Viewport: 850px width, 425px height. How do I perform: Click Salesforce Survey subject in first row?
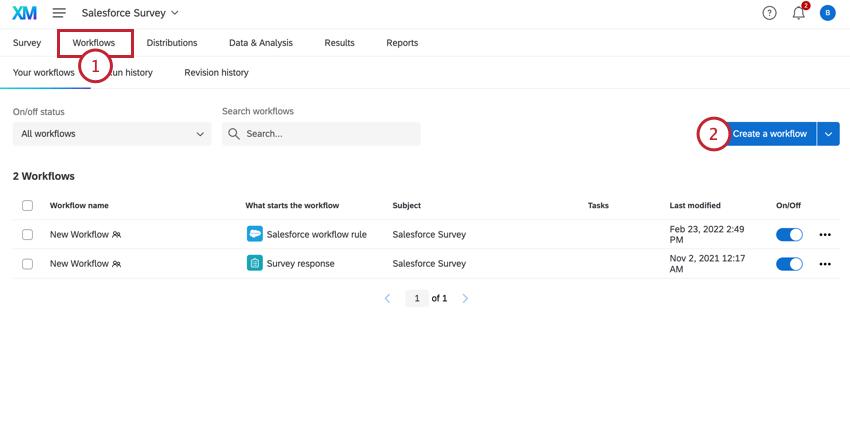429,235
